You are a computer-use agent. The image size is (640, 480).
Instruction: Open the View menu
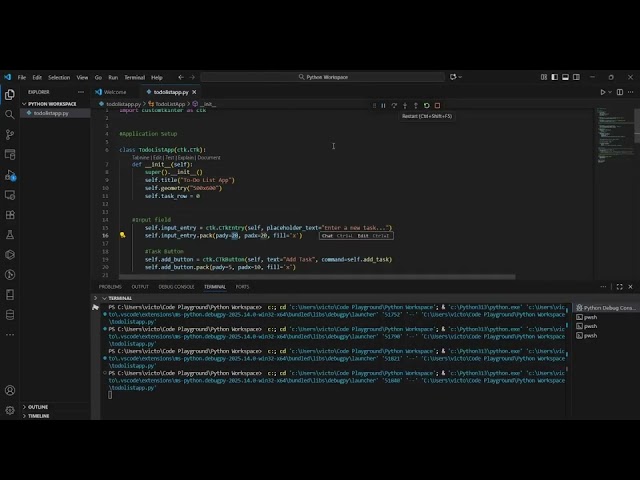point(82,77)
